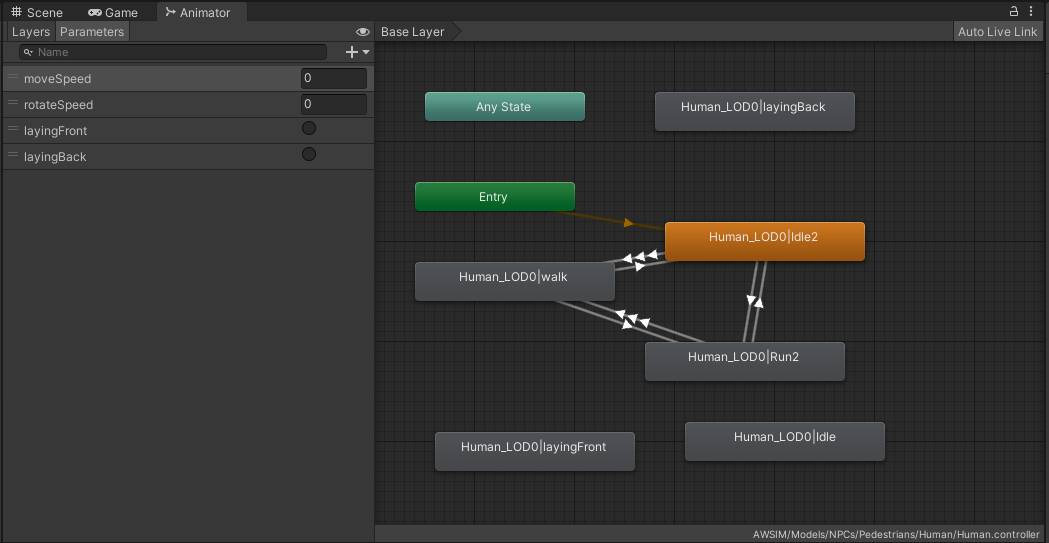Open the add-parameter dropdown arrow
The image size is (1049, 543).
coord(366,52)
